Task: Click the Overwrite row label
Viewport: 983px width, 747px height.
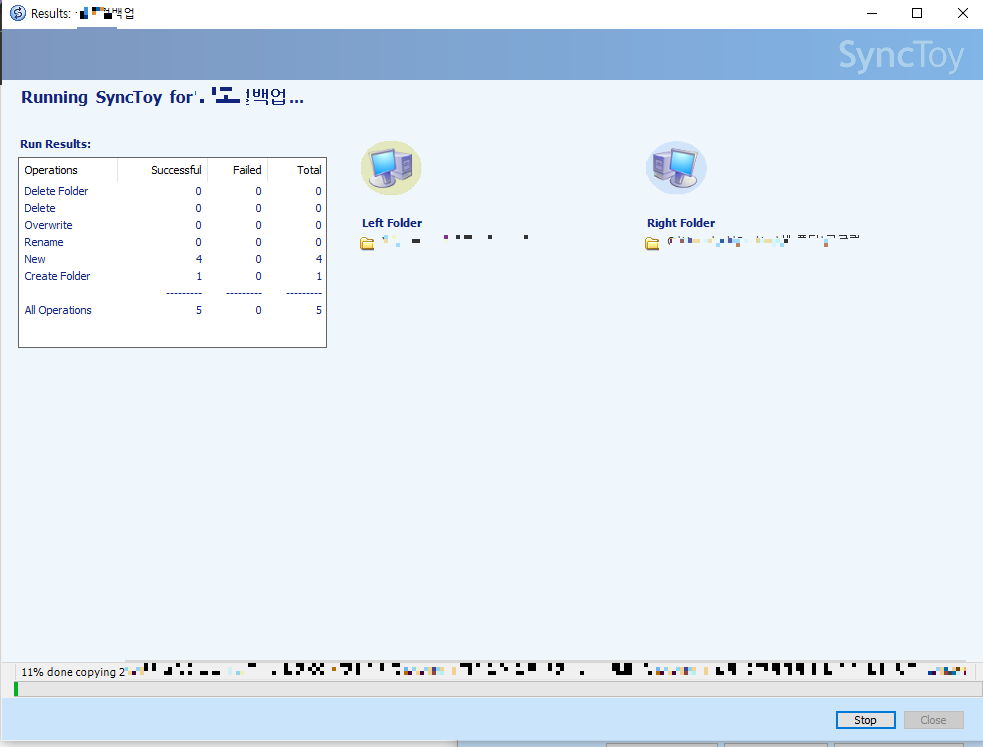Action: pos(48,225)
